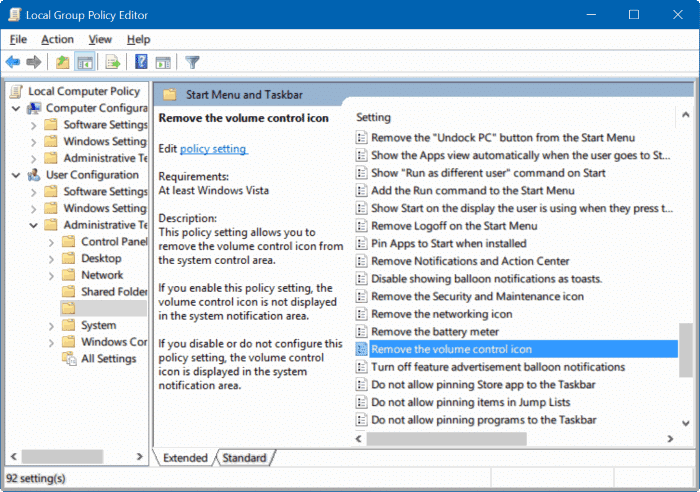The image size is (700, 492).
Task: Click the vertical scrollbar thumb of settings list
Action: [685, 350]
